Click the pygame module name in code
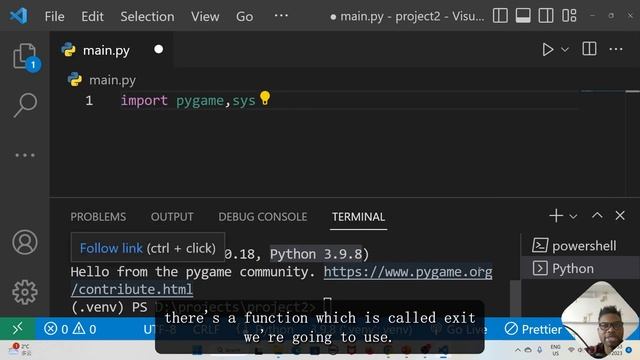 tap(200, 100)
